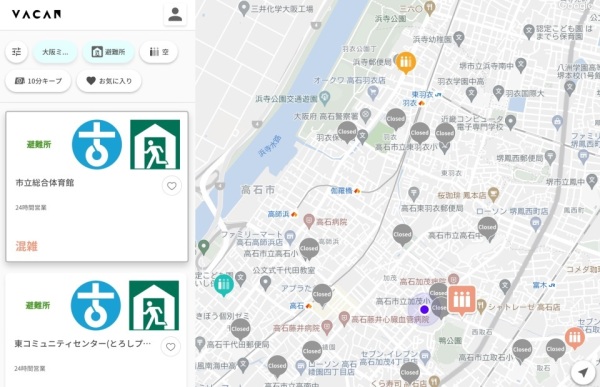This screenshot has height=387, width=600.
Task: Open the filter settings sliders button
Action: click(x=16, y=51)
